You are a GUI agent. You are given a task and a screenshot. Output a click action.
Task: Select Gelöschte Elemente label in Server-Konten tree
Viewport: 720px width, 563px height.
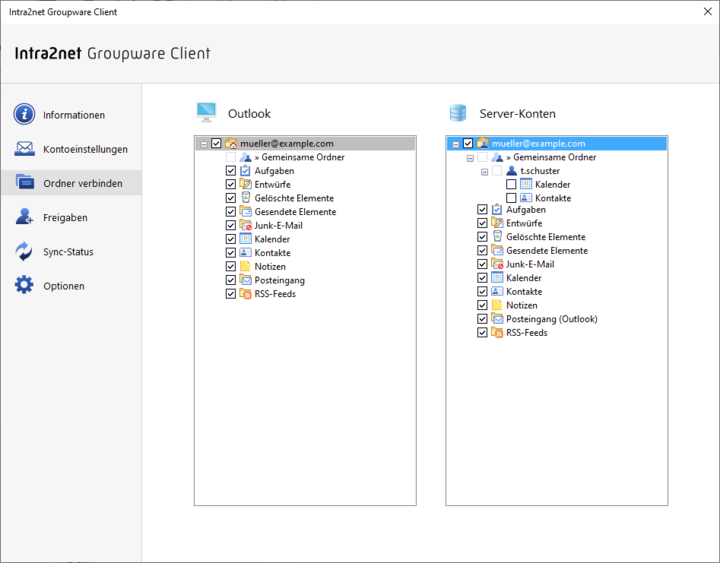[546, 237]
